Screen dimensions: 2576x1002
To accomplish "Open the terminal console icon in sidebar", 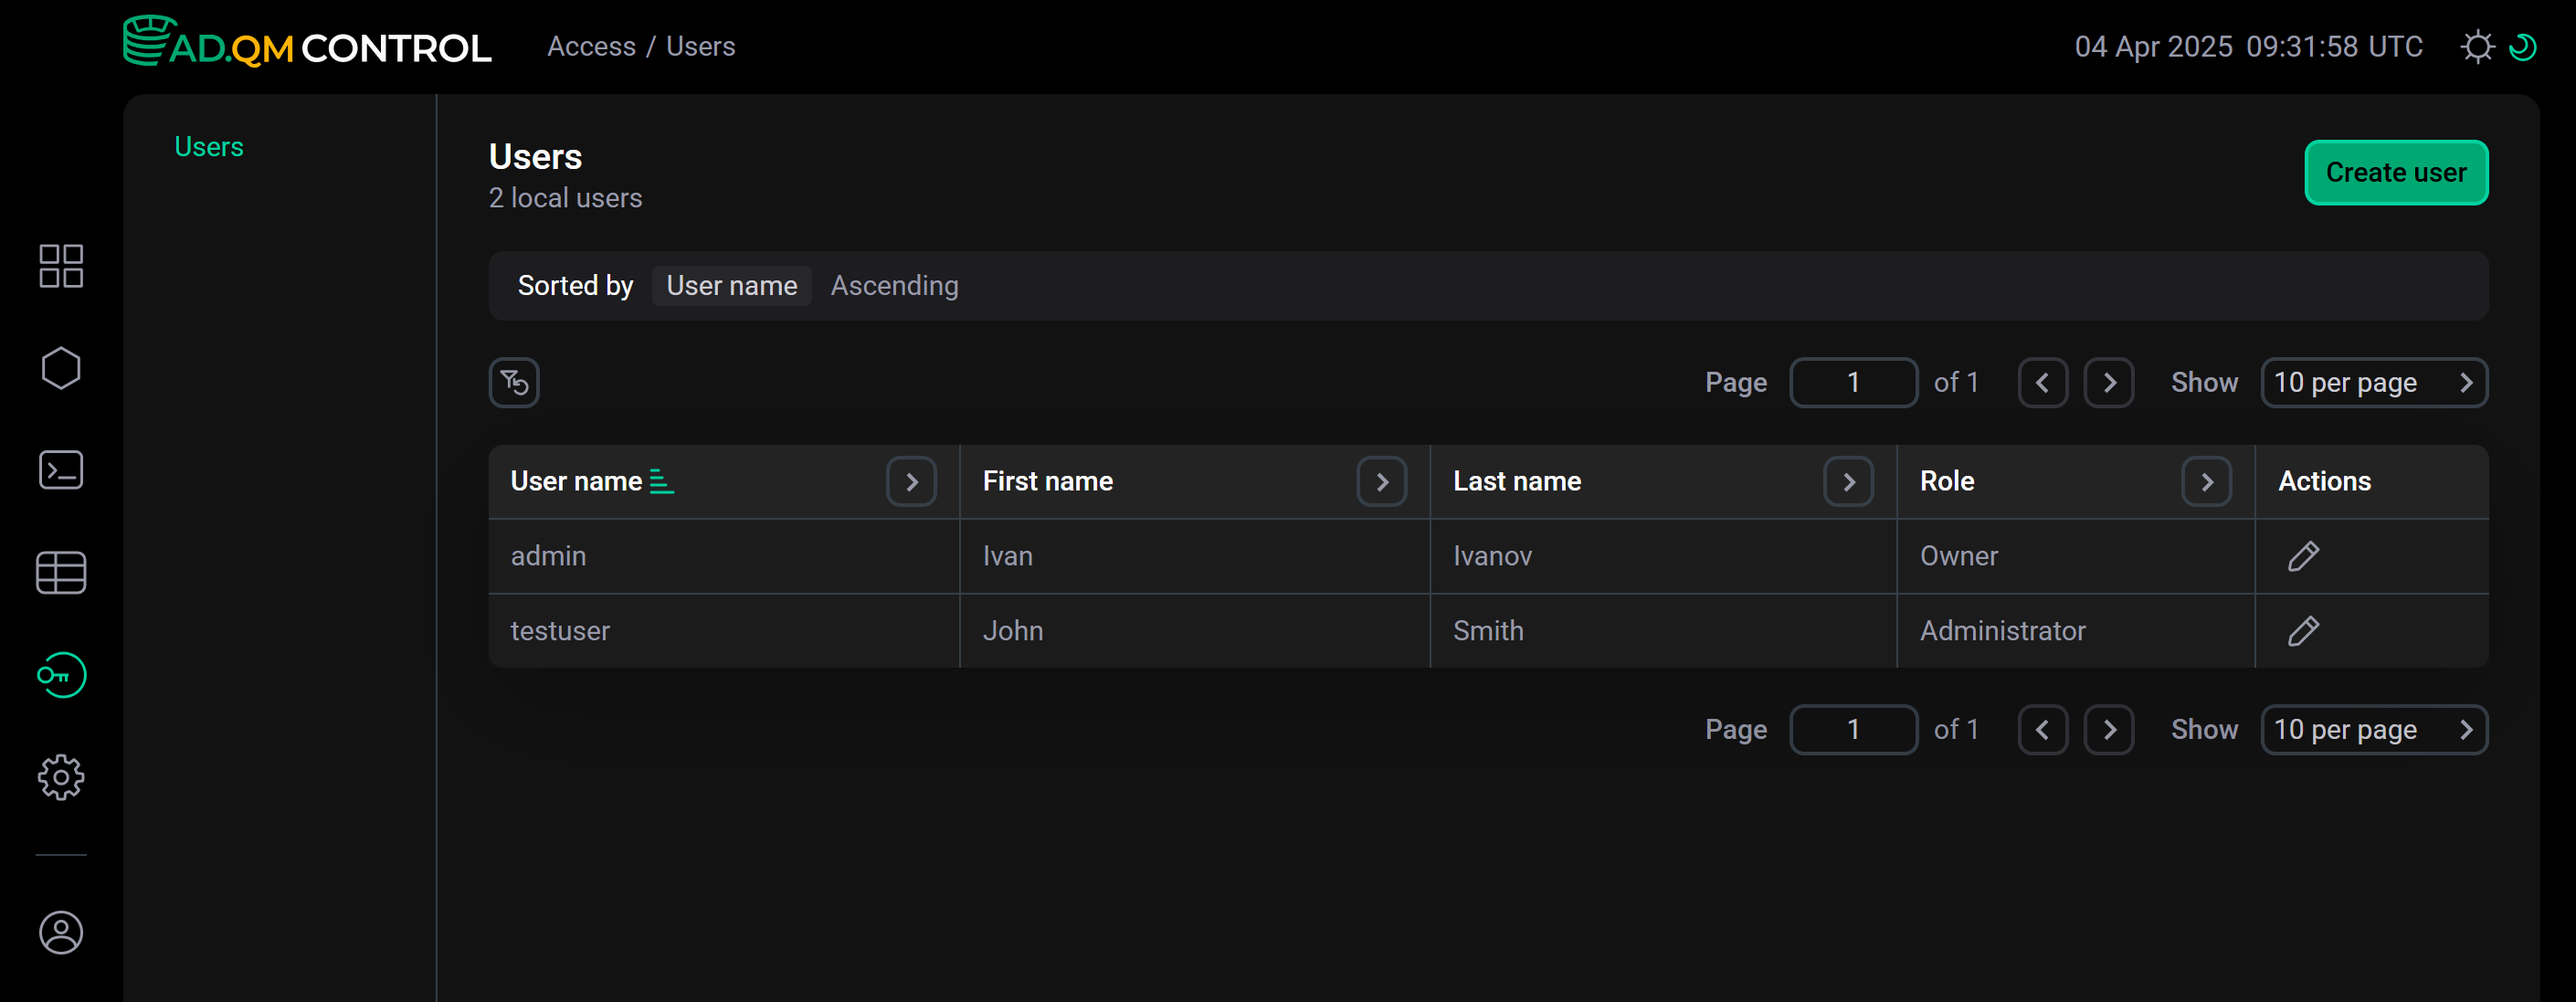I will pos(61,470).
